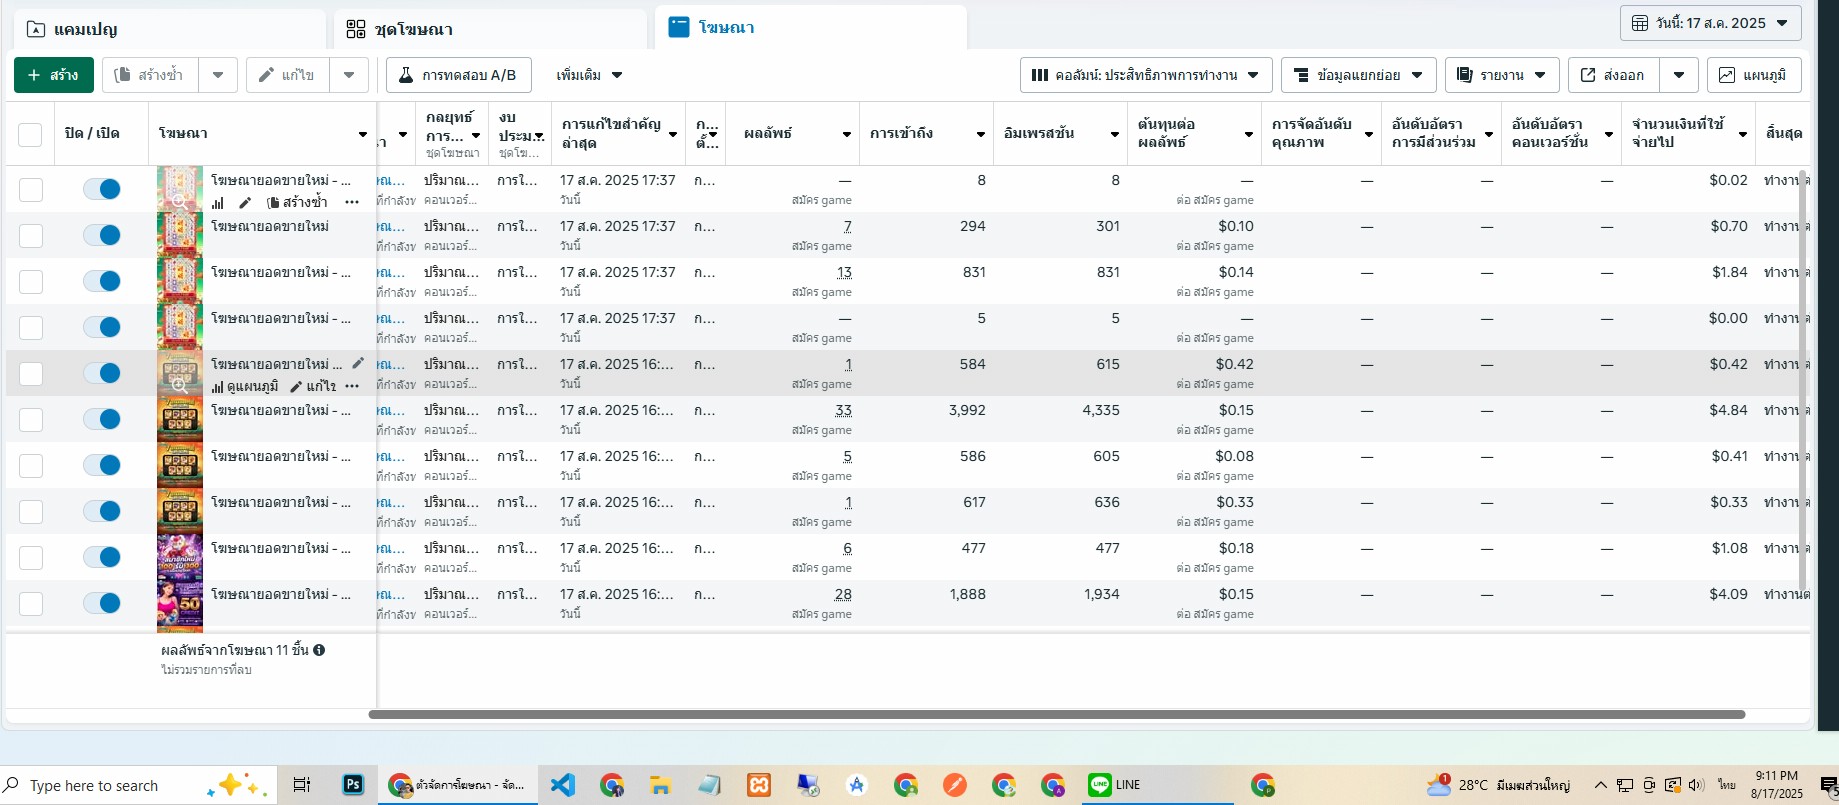Switch to the ชุดโฆษณา tab
This screenshot has width=1839, height=805.
coord(490,29)
